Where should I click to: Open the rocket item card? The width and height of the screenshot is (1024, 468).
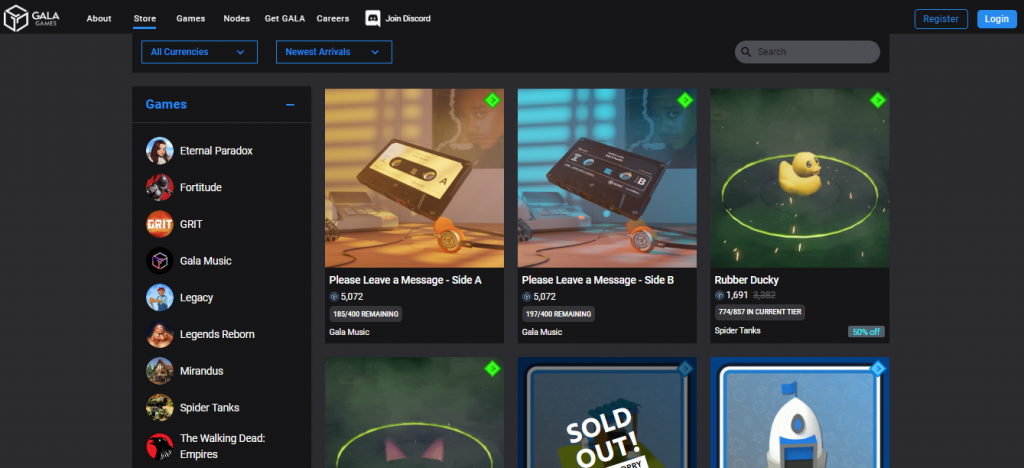(x=800, y=413)
